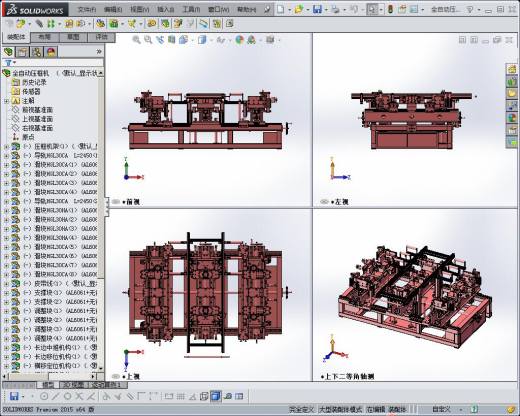This screenshot has height=416, width=520.
Task: Switch to the 评估 command tab
Action: click(102, 37)
